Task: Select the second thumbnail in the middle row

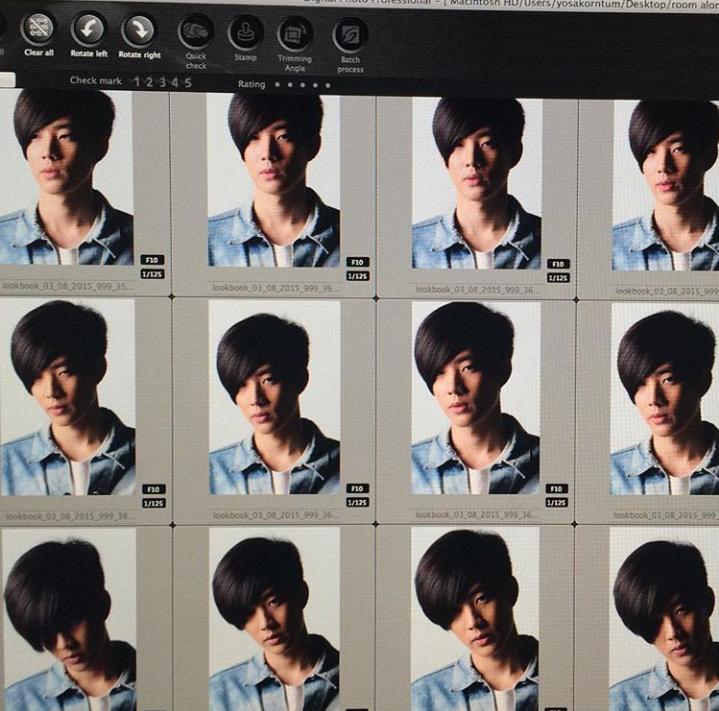Action: [275, 398]
